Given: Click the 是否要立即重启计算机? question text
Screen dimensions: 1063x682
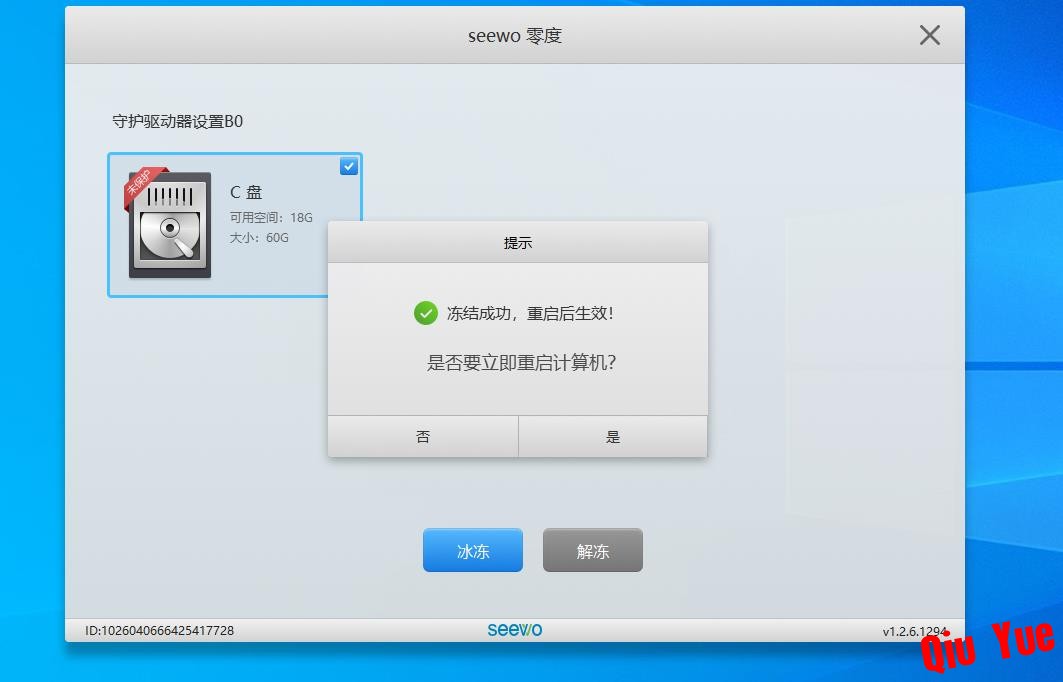Looking at the screenshot, I should [x=521, y=363].
